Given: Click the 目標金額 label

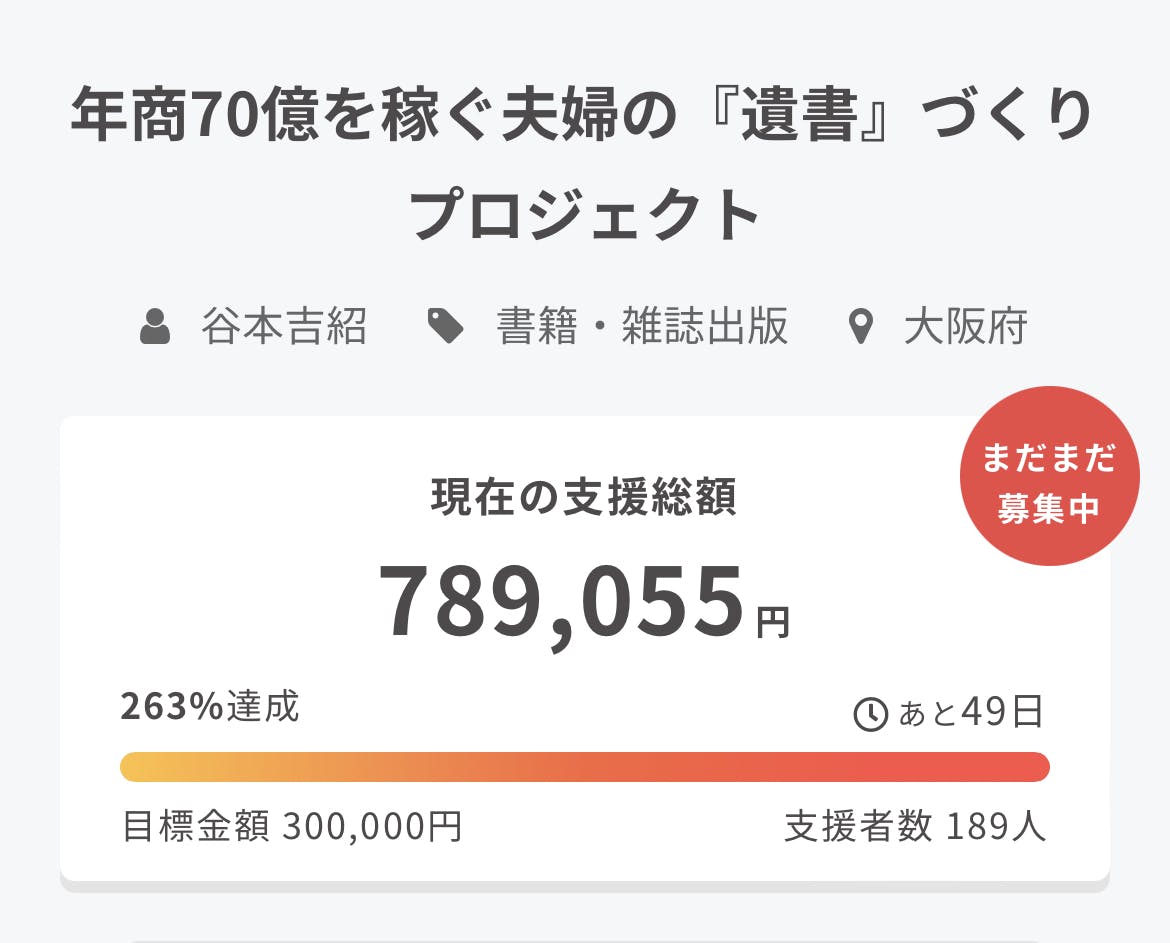Looking at the screenshot, I should click(x=195, y=827).
